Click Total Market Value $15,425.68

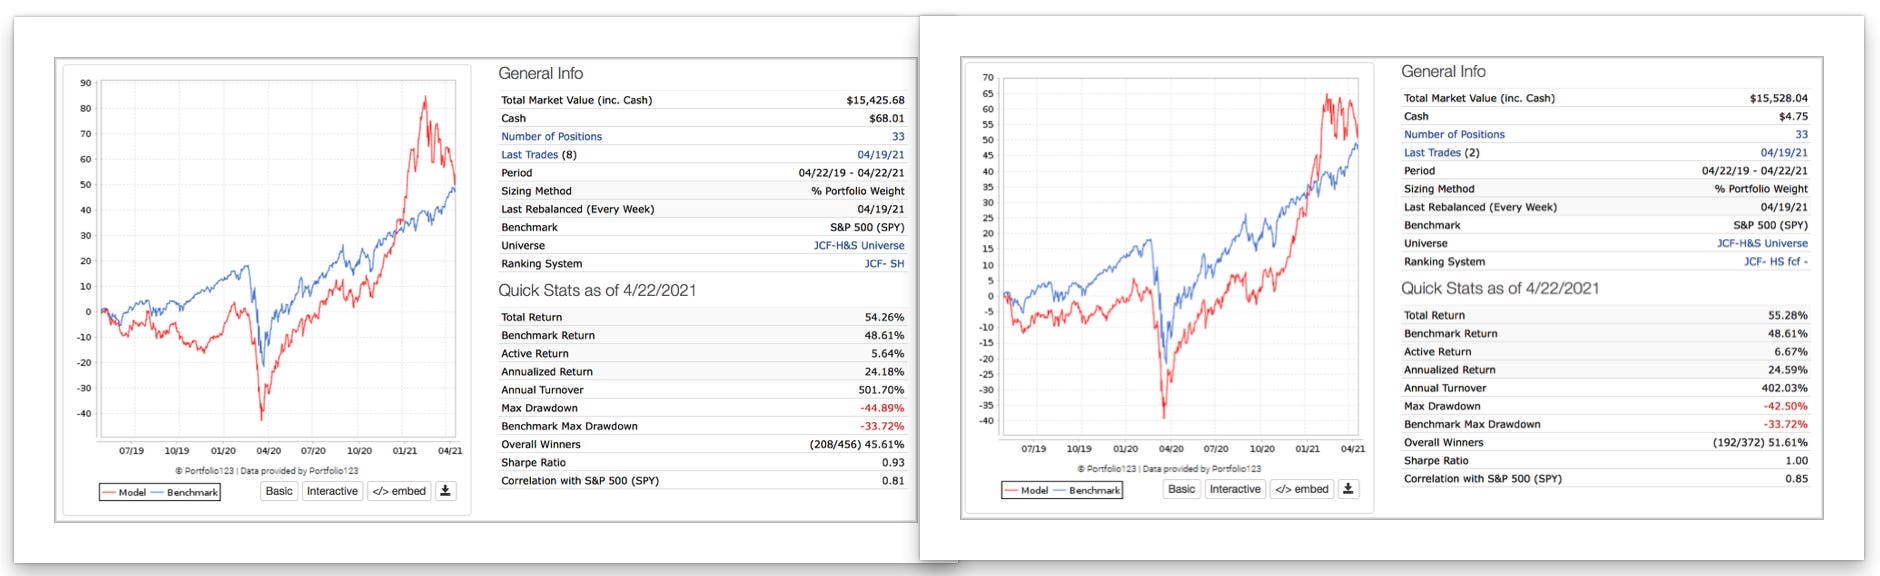[875, 100]
